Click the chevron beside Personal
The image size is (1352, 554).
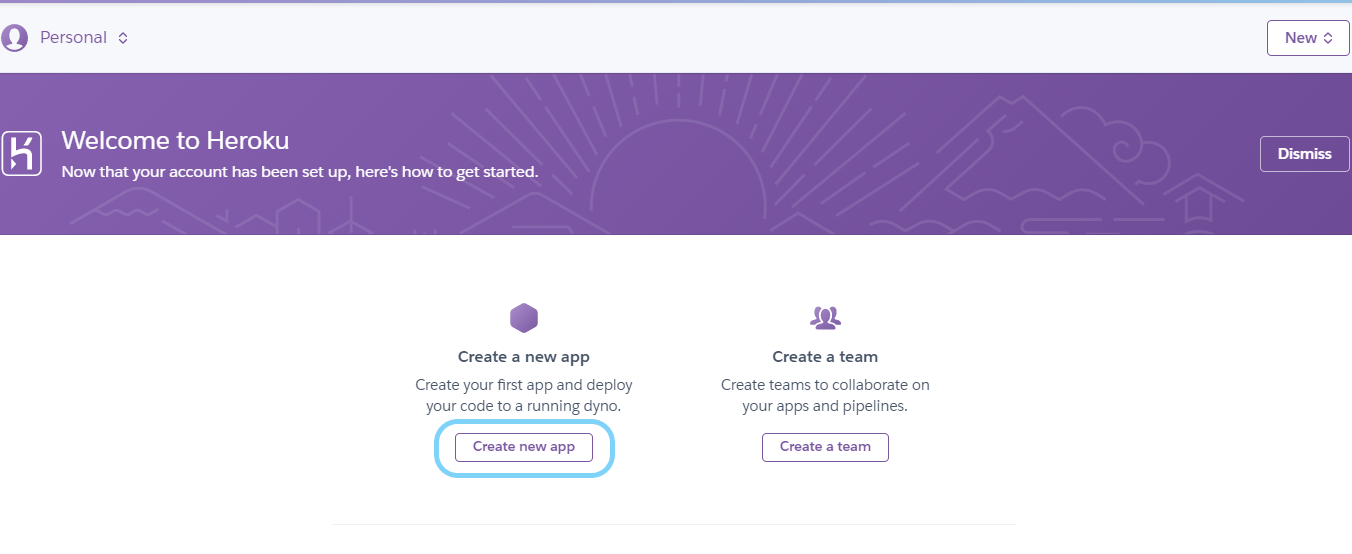coord(123,38)
